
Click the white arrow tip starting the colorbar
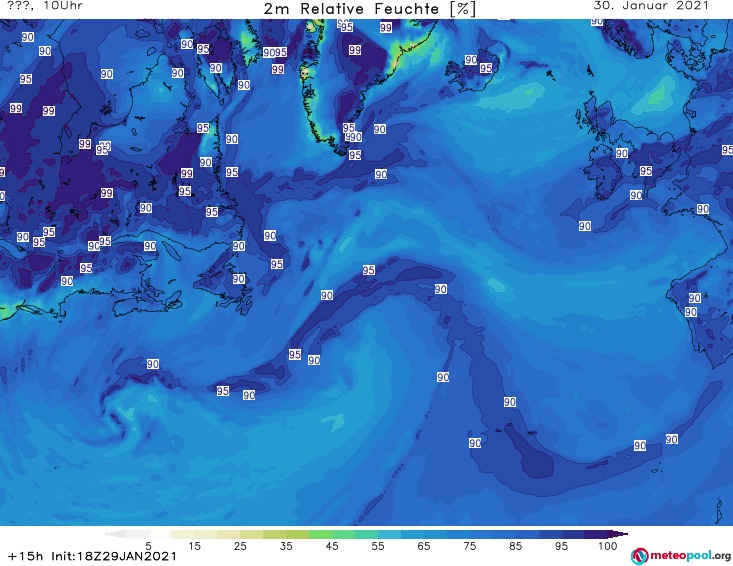[x=115, y=534]
